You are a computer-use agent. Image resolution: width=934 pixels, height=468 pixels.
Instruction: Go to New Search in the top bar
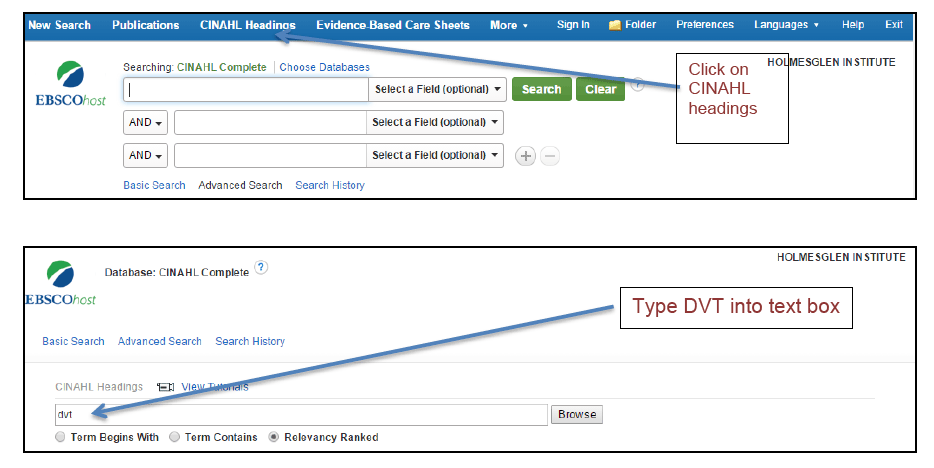[x=60, y=25]
